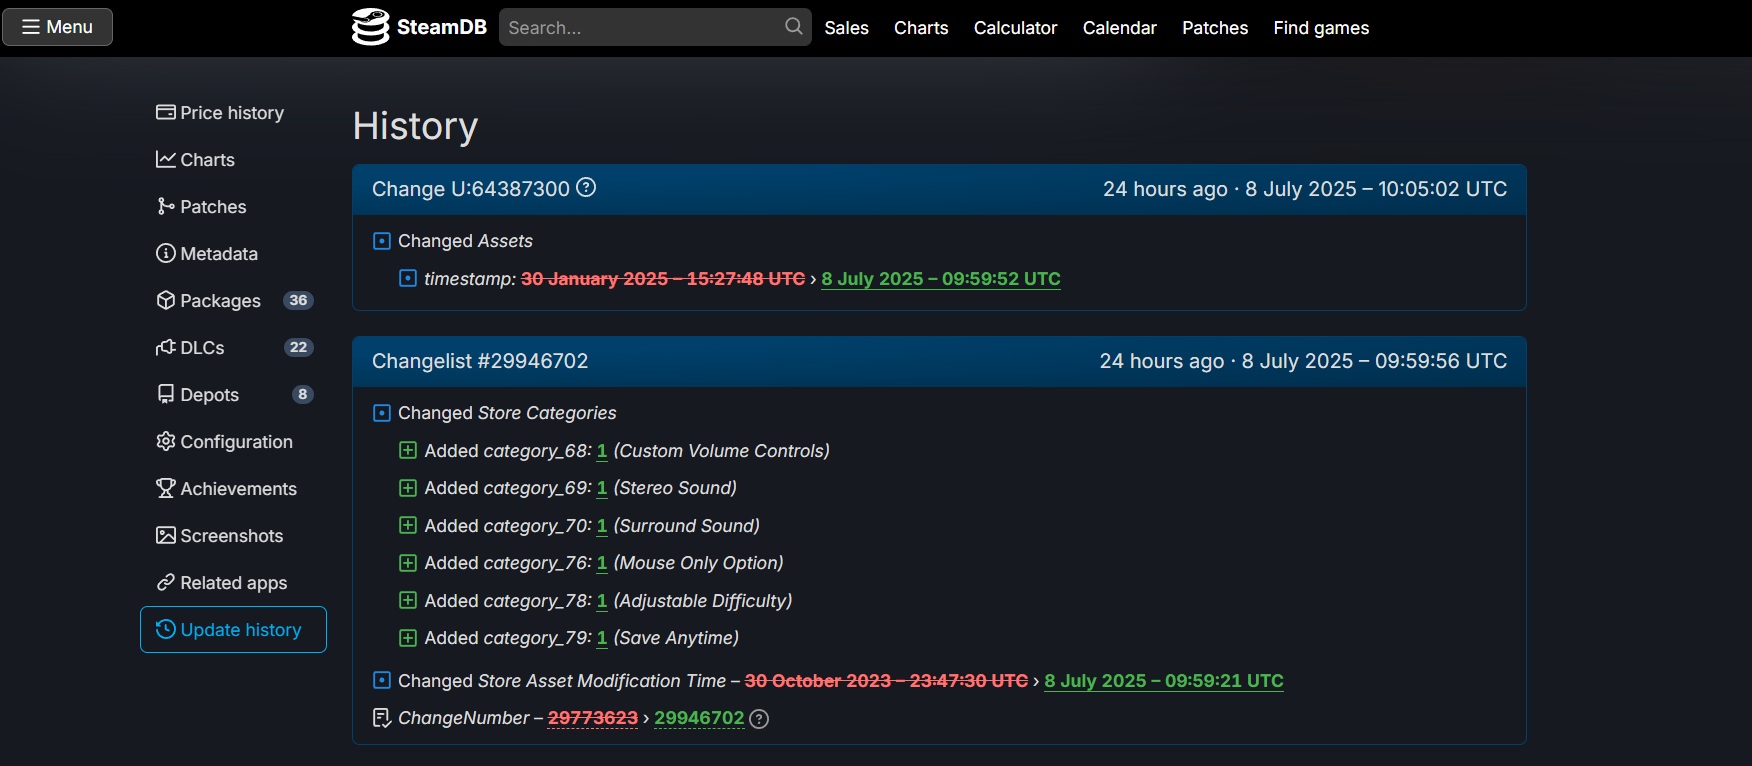Click value 1 for Mouse Only Option
The height and width of the screenshot is (766, 1752).
coord(602,563)
